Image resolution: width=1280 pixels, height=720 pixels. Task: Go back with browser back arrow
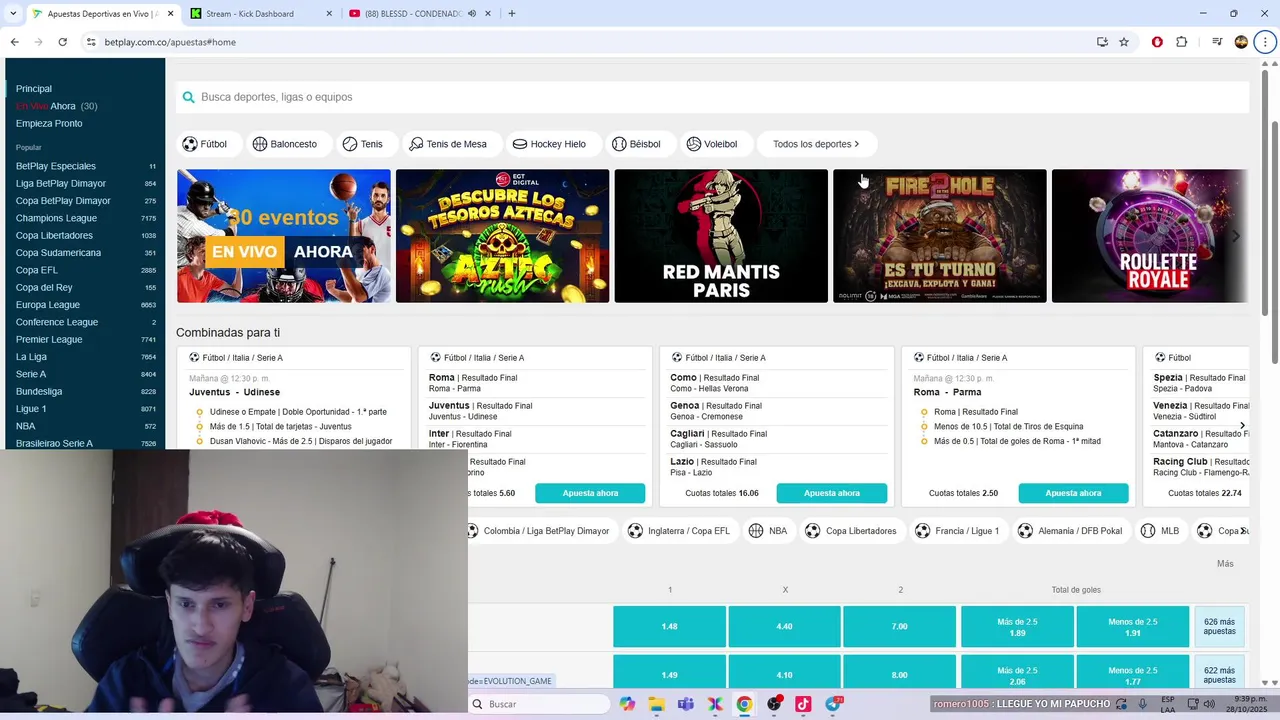[14, 42]
